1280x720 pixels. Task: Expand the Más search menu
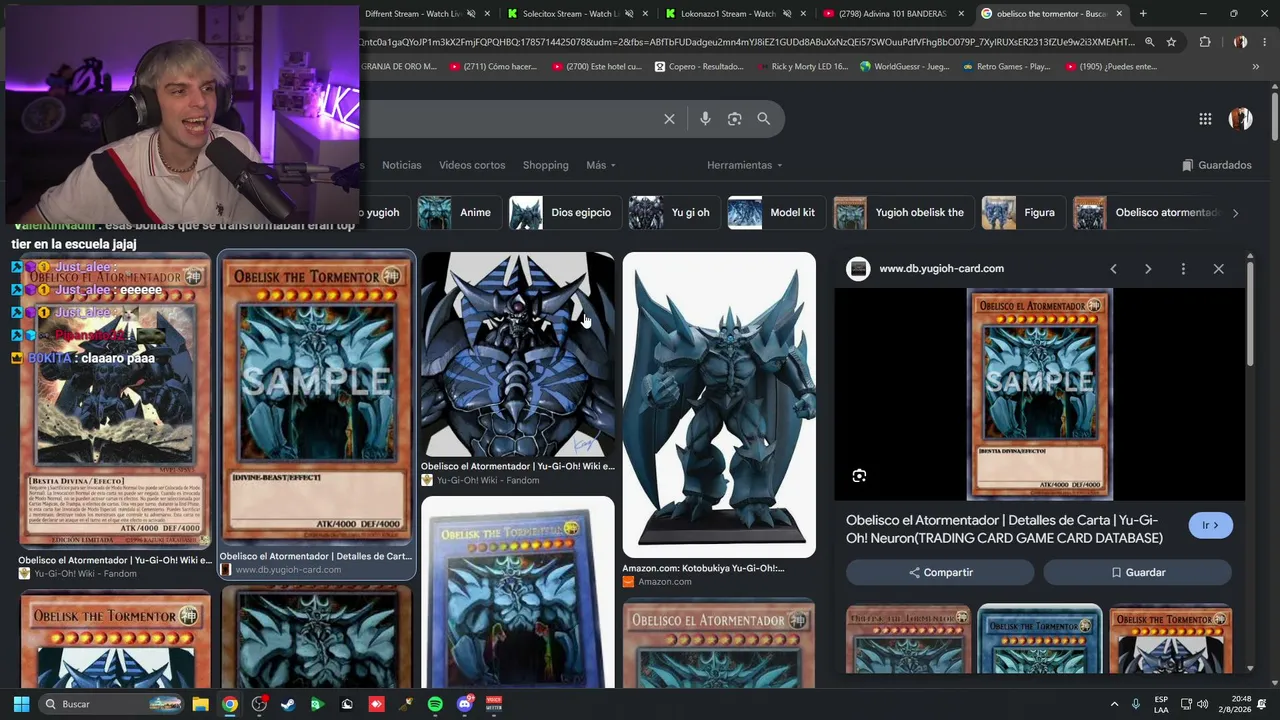pyautogui.click(x=601, y=165)
